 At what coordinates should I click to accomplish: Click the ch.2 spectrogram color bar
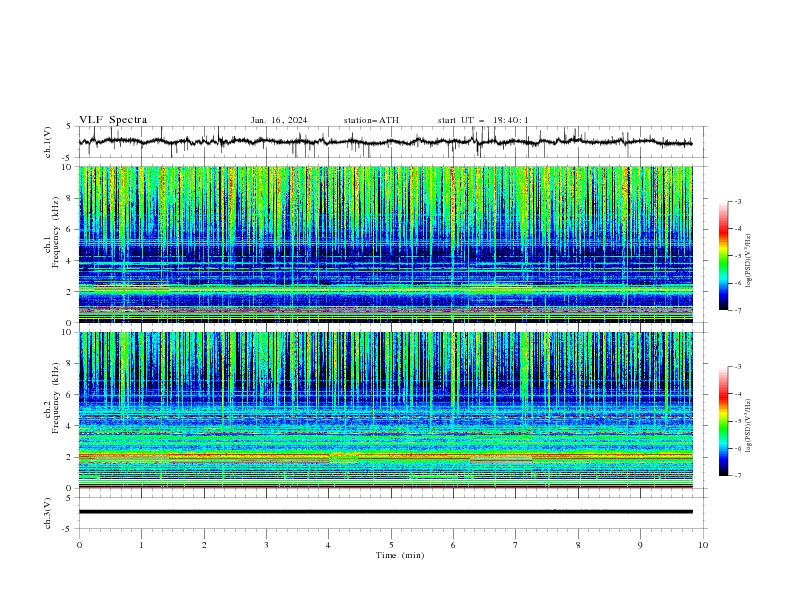pos(724,421)
